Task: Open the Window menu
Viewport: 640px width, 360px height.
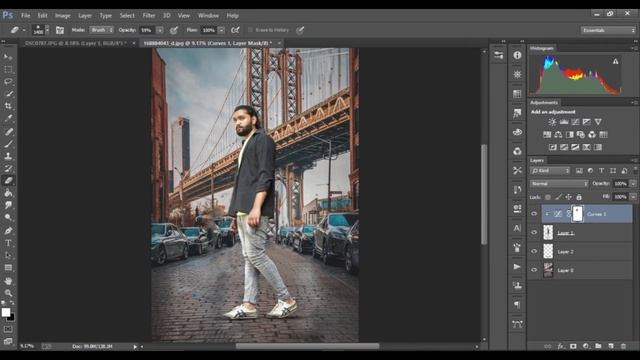Action: point(208,16)
